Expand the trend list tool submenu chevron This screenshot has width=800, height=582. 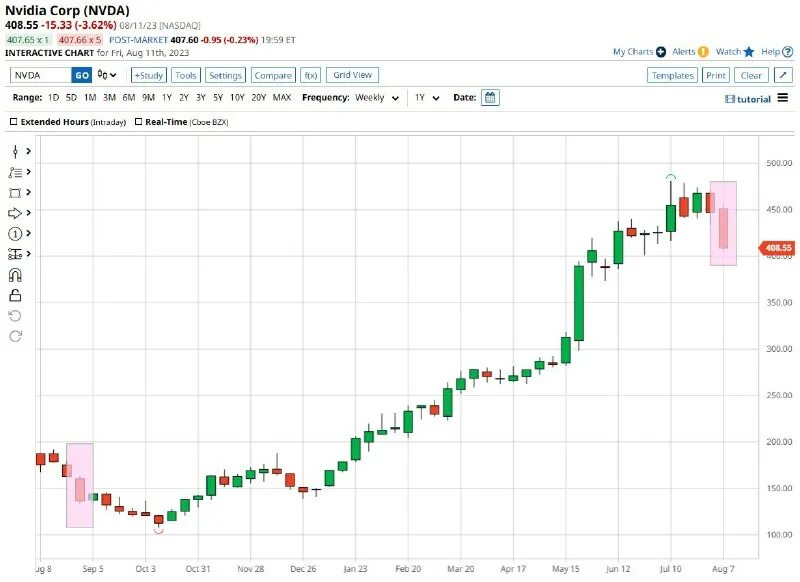tap(29, 172)
